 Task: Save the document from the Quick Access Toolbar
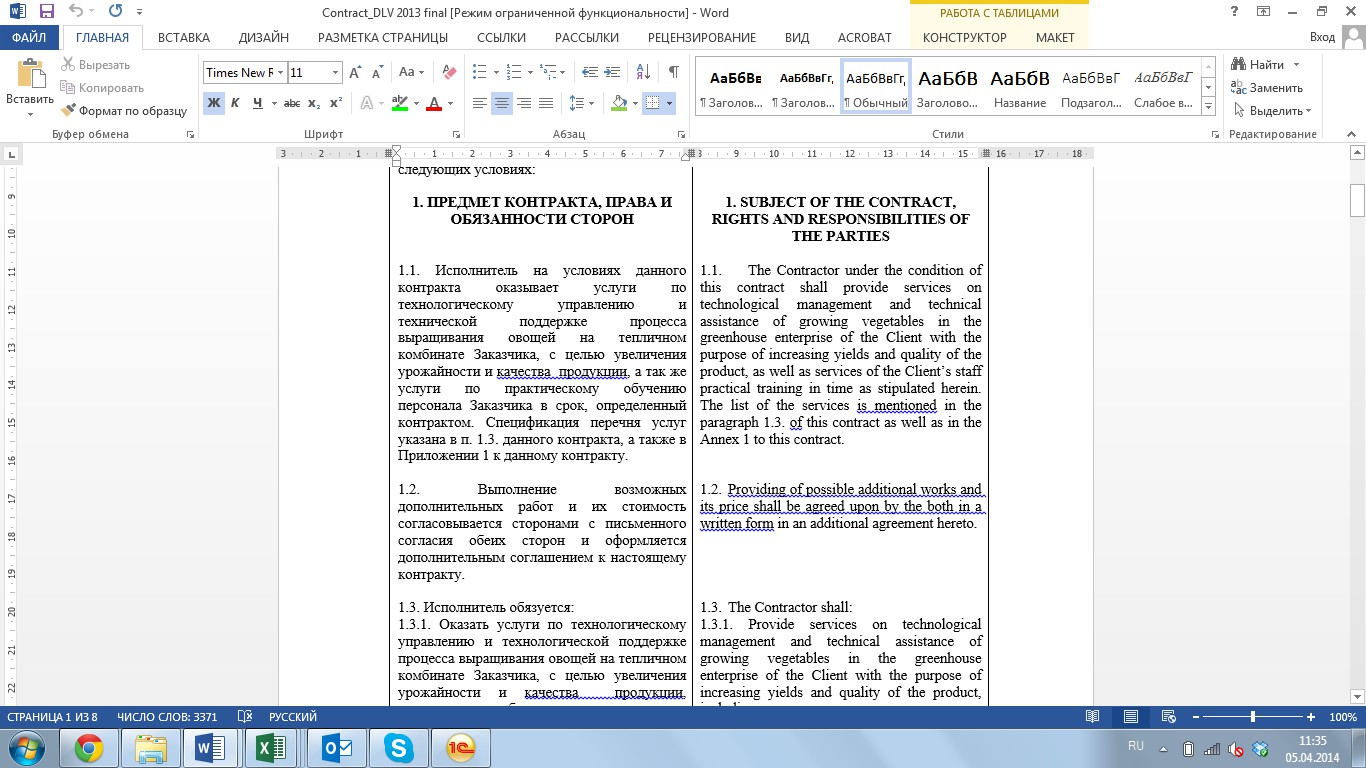(x=46, y=13)
